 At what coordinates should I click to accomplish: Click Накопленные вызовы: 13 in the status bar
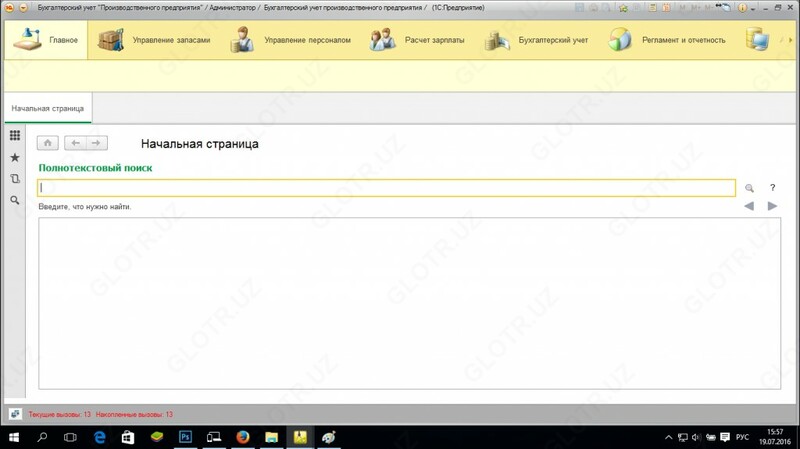coord(134,414)
